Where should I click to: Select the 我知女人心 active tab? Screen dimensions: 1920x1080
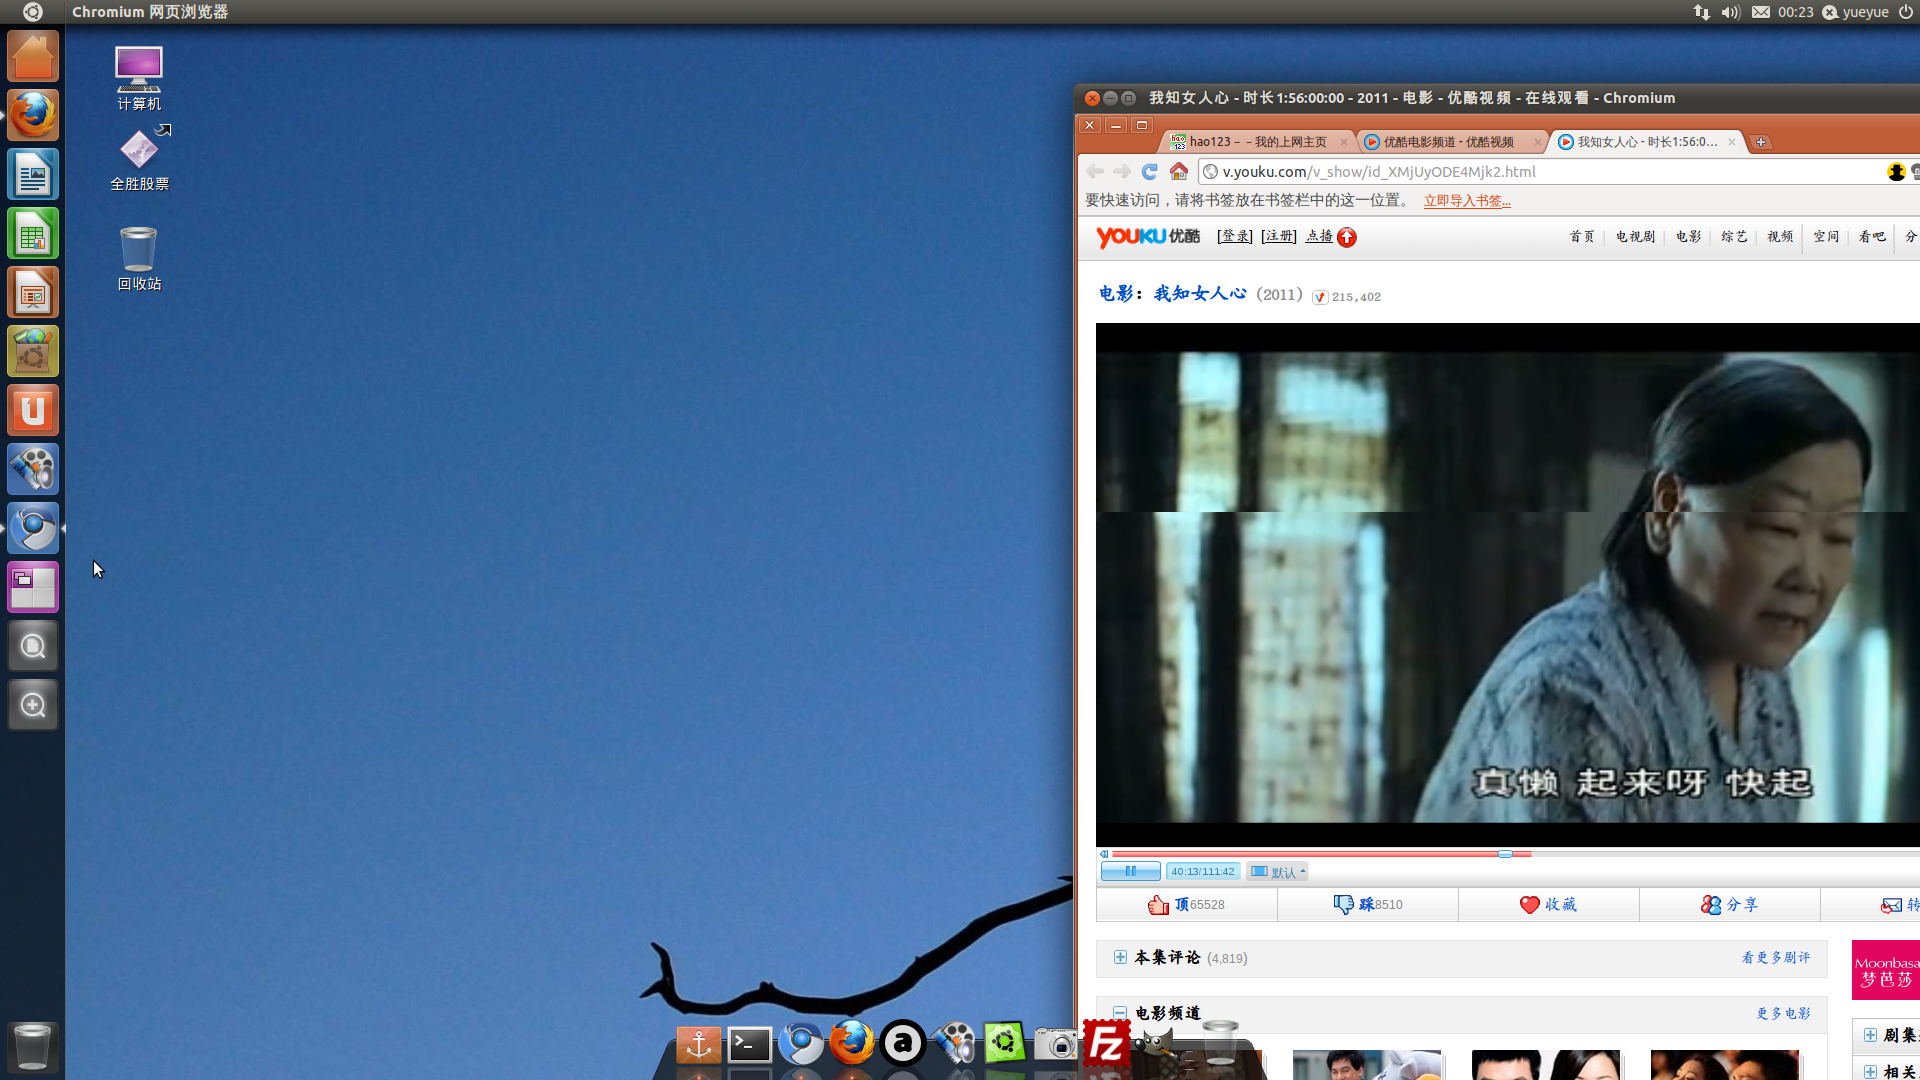click(x=1647, y=142)
